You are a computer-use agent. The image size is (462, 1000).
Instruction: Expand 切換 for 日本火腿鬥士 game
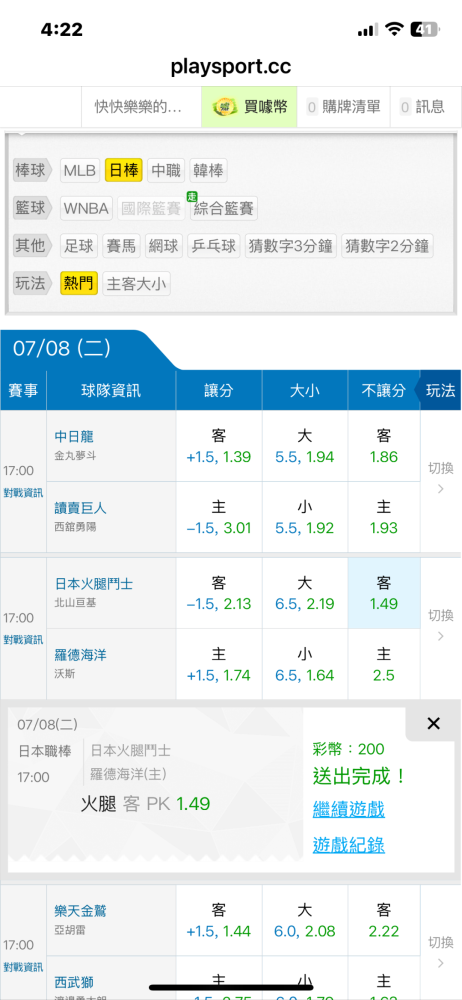441,625
